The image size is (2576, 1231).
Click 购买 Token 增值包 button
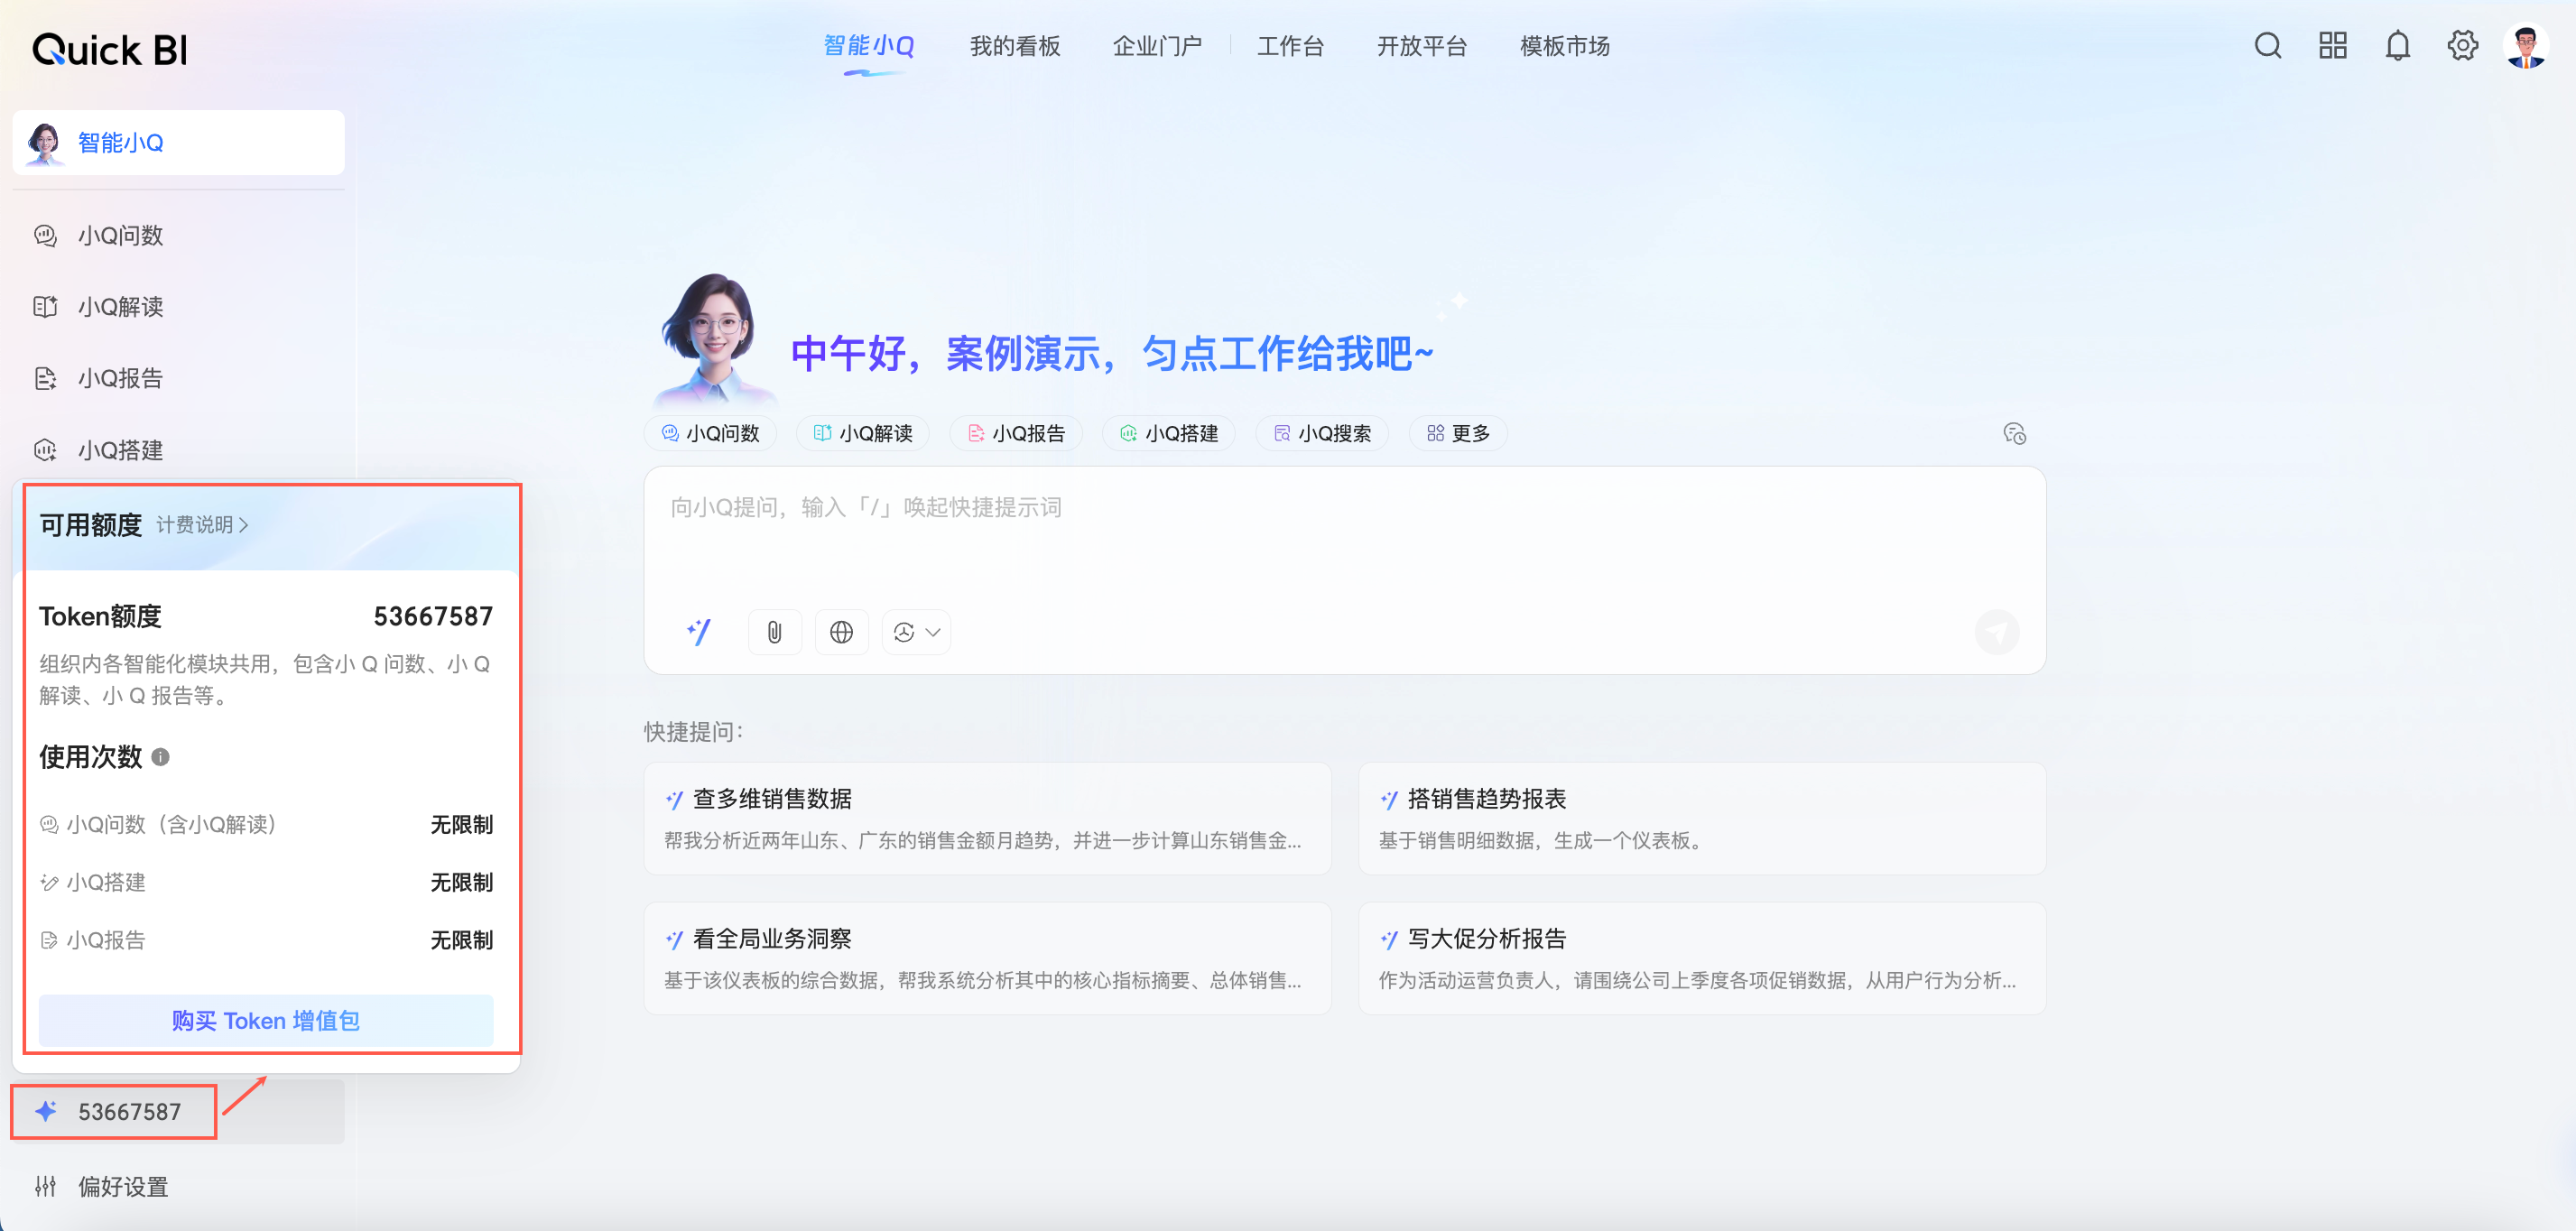(x=266, y=1020)
